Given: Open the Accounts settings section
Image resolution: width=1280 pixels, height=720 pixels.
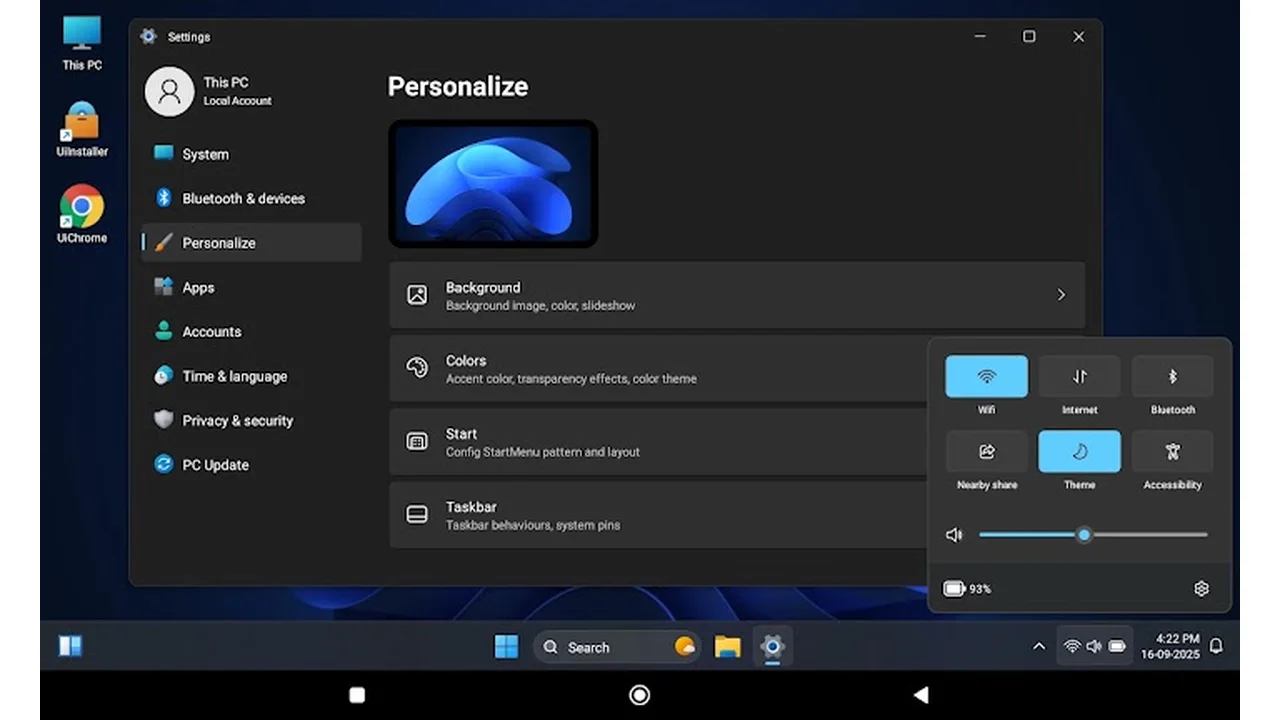Looking at the screenshot, I should tap(251, 331).
